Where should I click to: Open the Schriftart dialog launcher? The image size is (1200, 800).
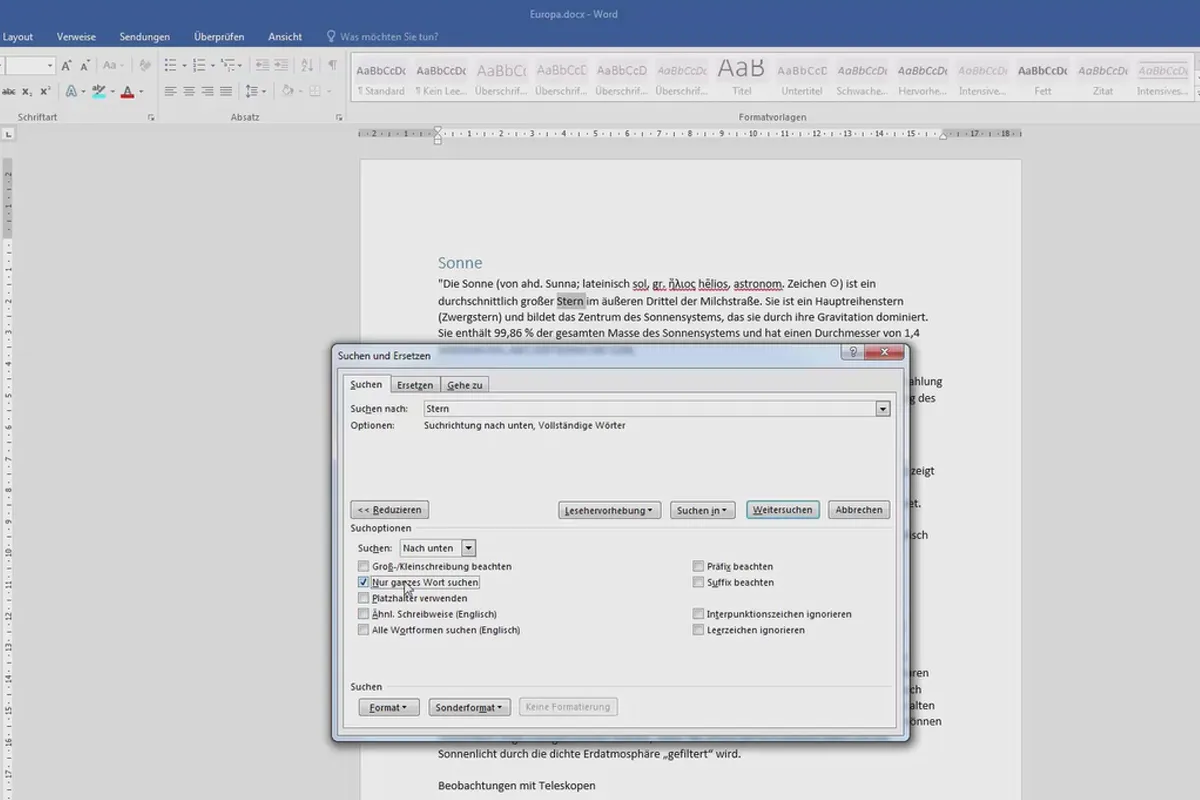pos(151,118)
